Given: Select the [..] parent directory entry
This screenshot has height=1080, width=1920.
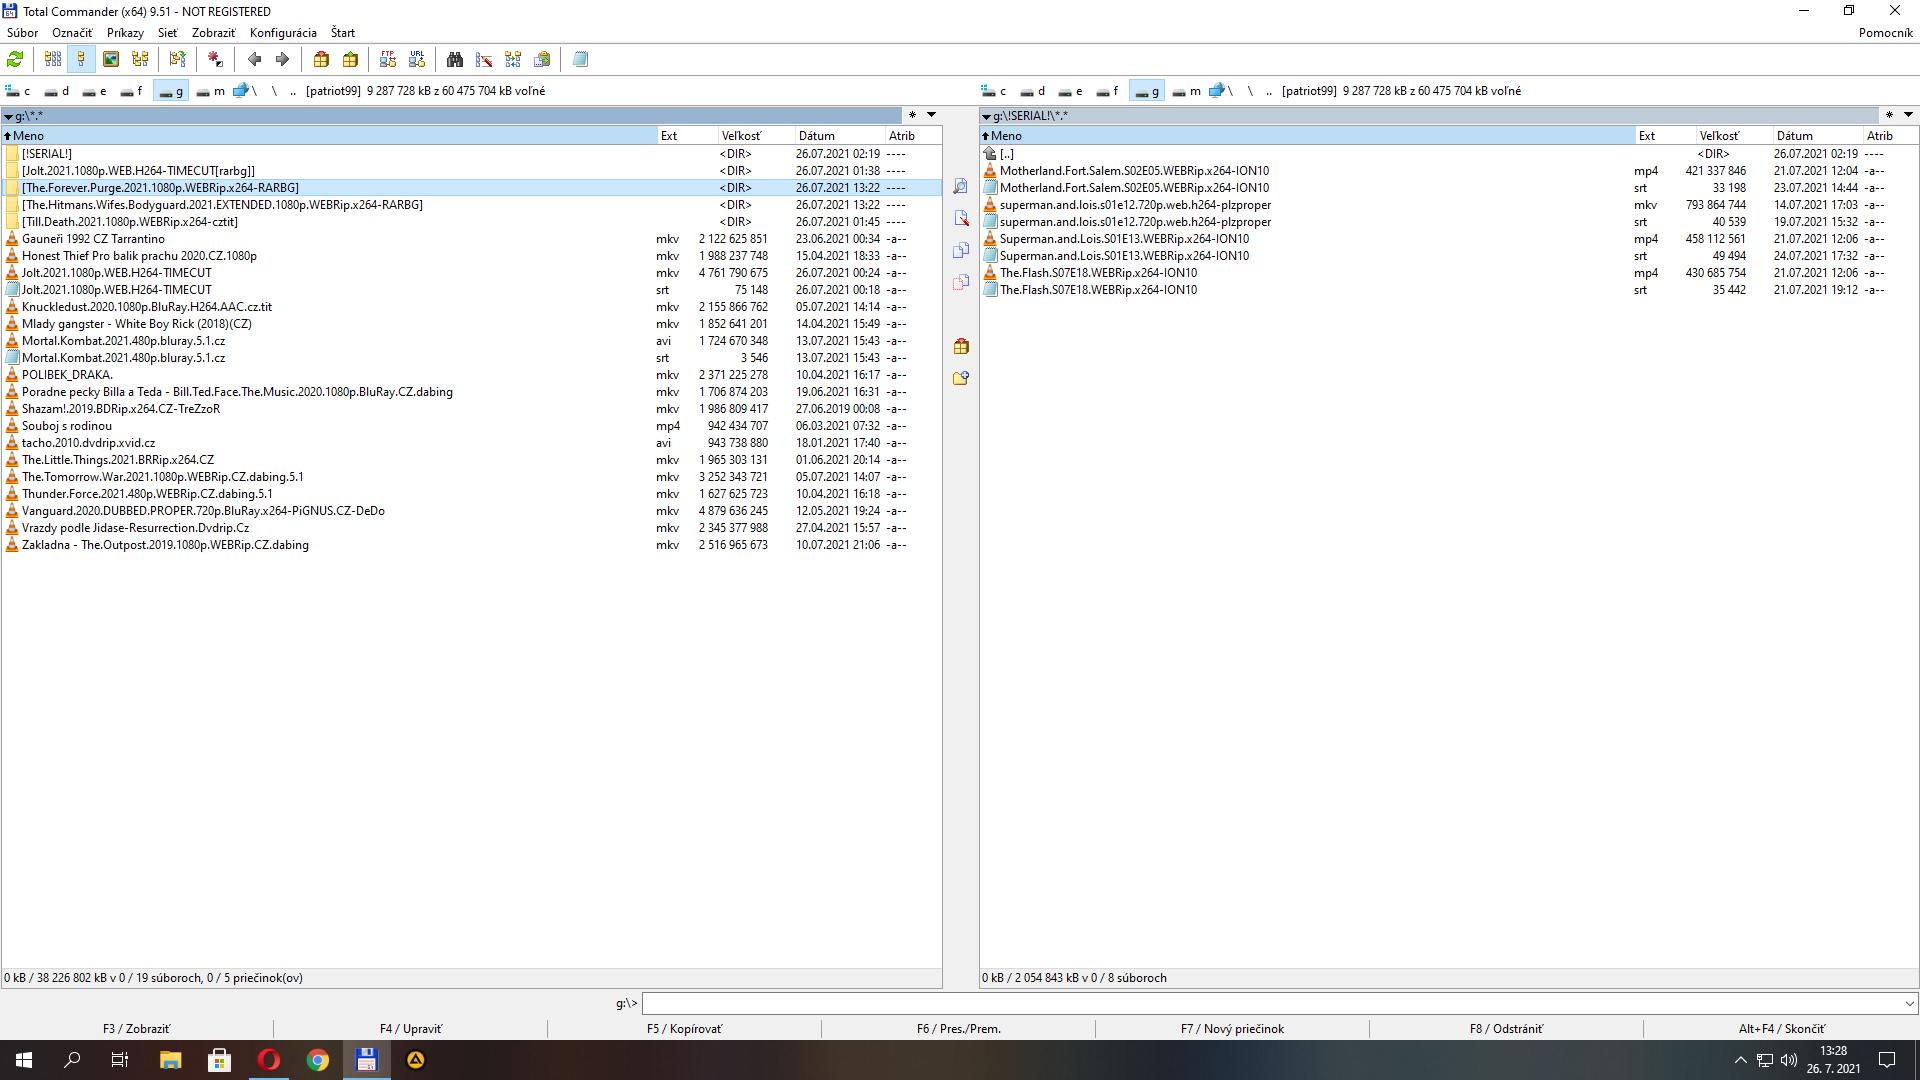Looking at the screenshot, I should (1448, 154).
